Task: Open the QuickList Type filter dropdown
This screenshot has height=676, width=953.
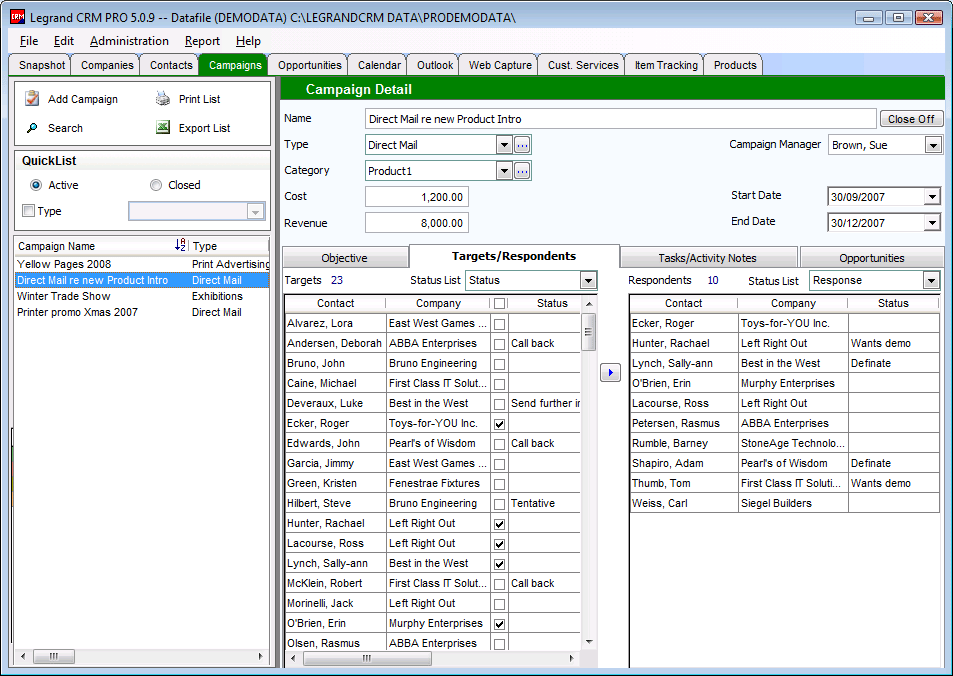Action: (255, 211)
